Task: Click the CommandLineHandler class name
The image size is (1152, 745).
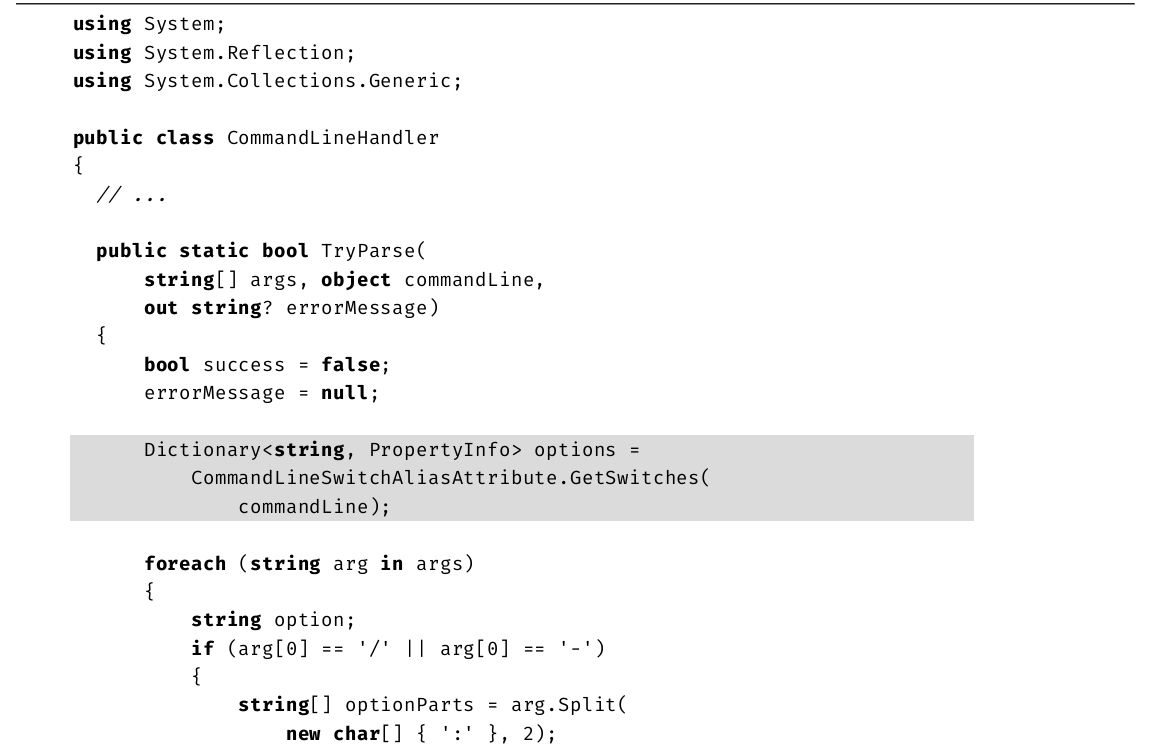Action: tap(333, 138)
